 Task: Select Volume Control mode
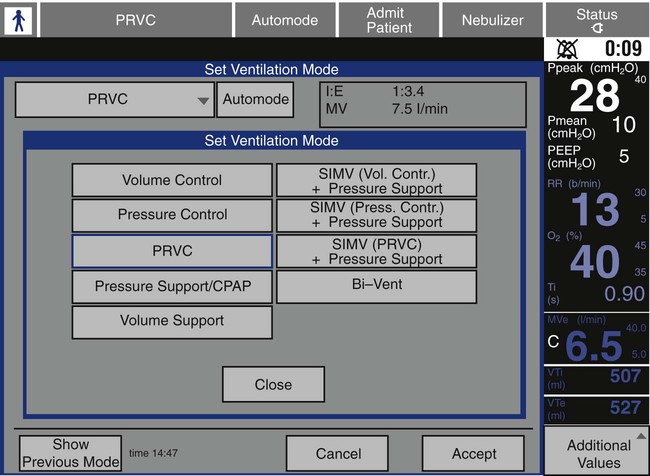[x=172, y=180]
